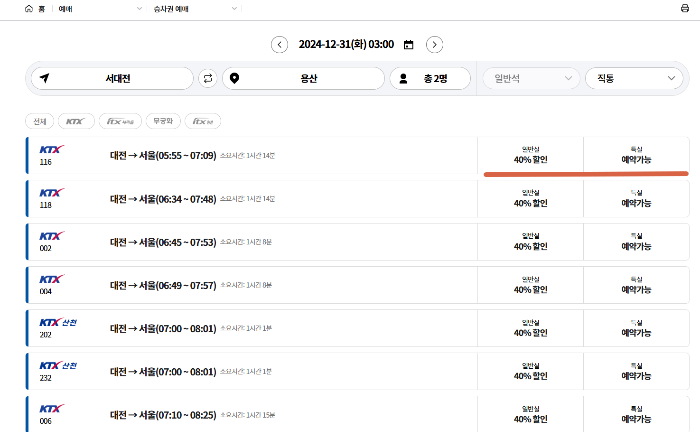This screenshot has width=700, height=432.
Task: Go to the home page via the house icon
Action: point(29,8)
